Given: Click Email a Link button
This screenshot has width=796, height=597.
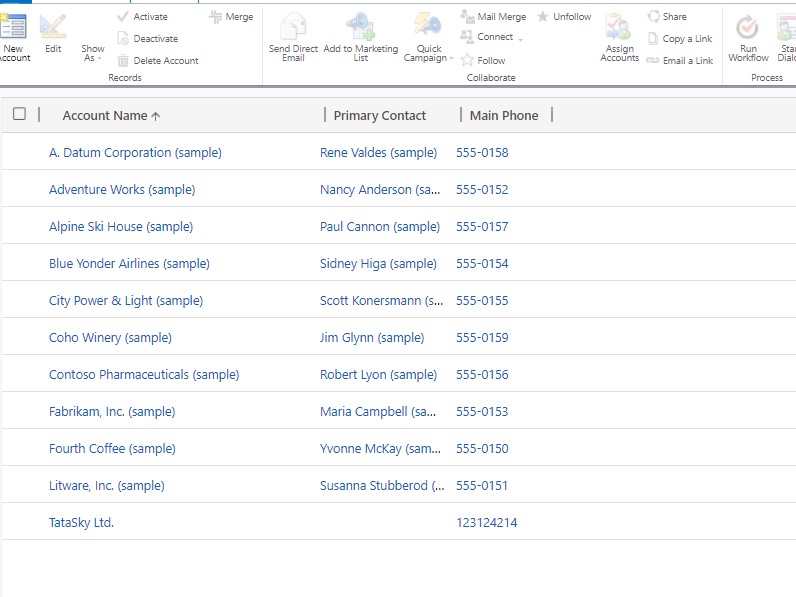Looking at the screenshot, I should (680, 60).
